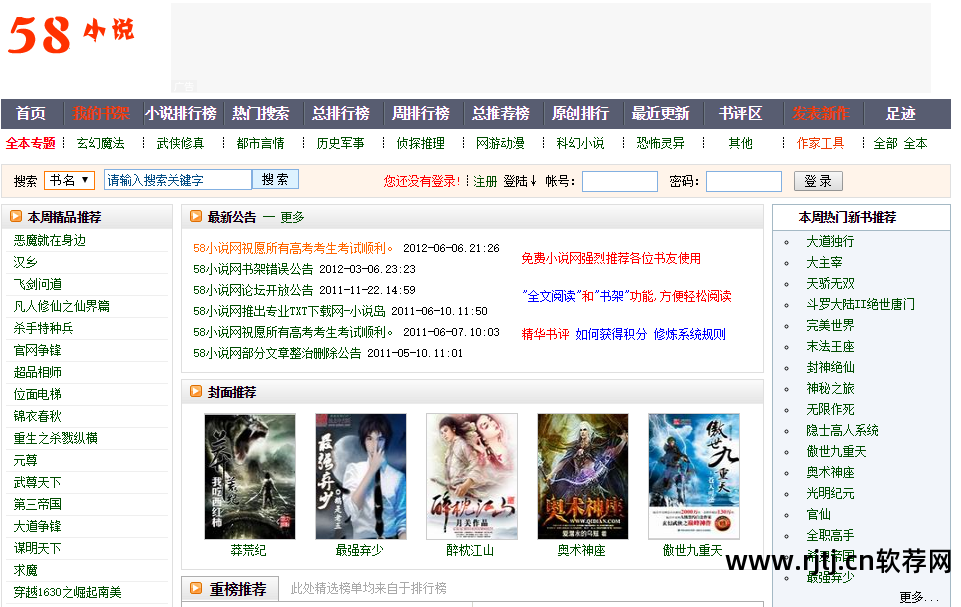This screenshot has width=961, height=607.
Task: Open 大道独行 in hot new books
Action: [x=830, y=242]
